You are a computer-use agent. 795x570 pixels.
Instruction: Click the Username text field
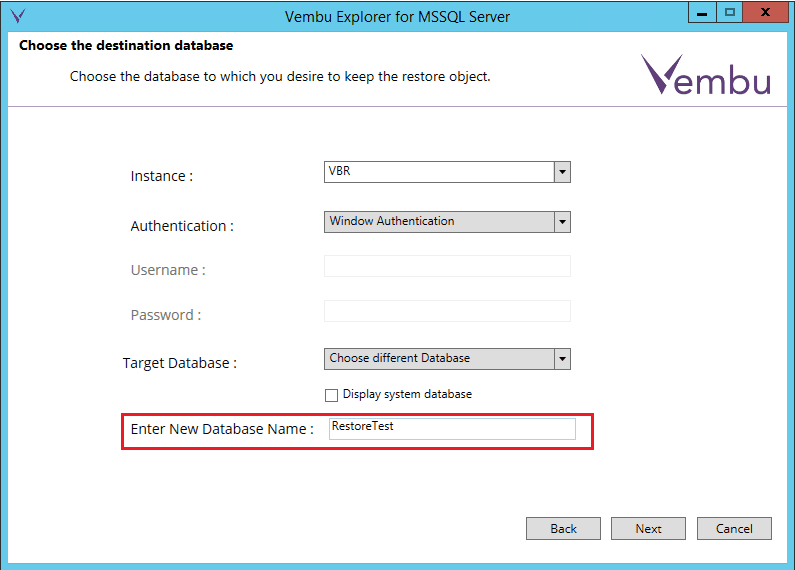coord(447,266)
